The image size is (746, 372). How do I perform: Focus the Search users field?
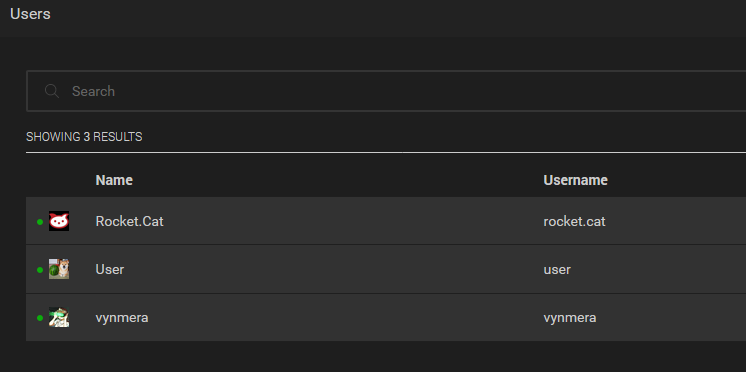386,91
